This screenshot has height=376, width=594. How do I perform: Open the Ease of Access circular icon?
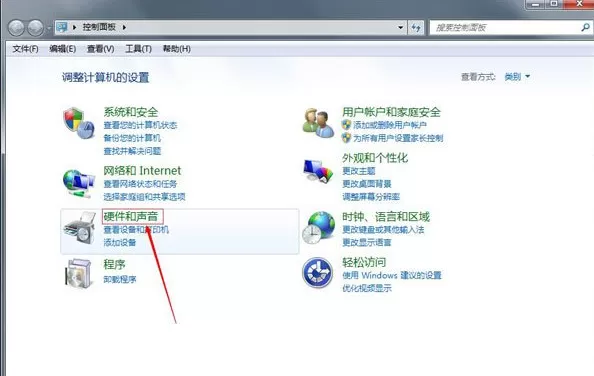[x=317, y=273]
